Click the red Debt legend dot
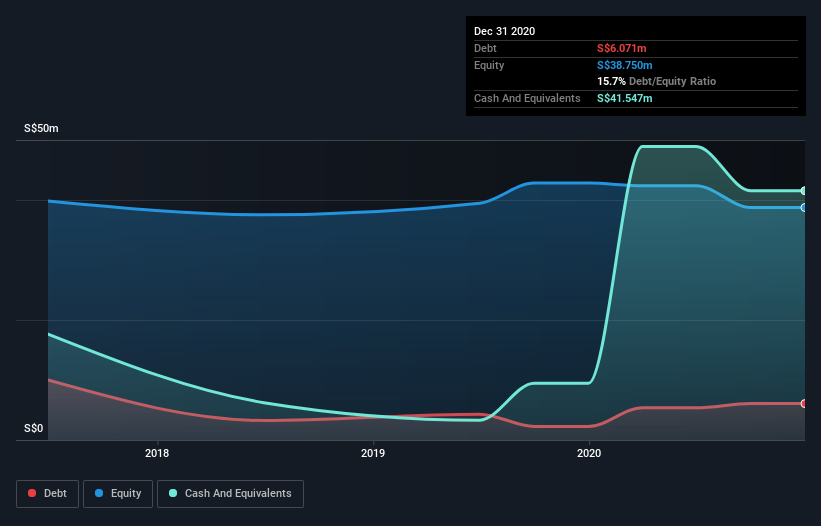 pos(32,493)
